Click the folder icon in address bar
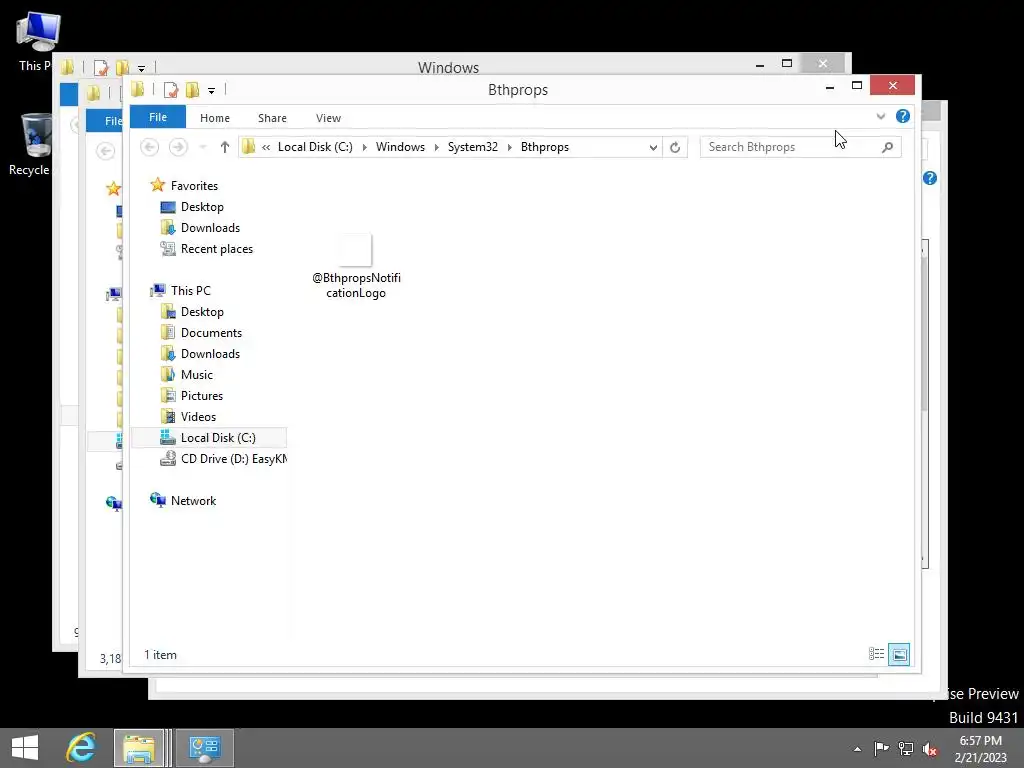This screenshot has width=1024, height=768. point(248,147)
